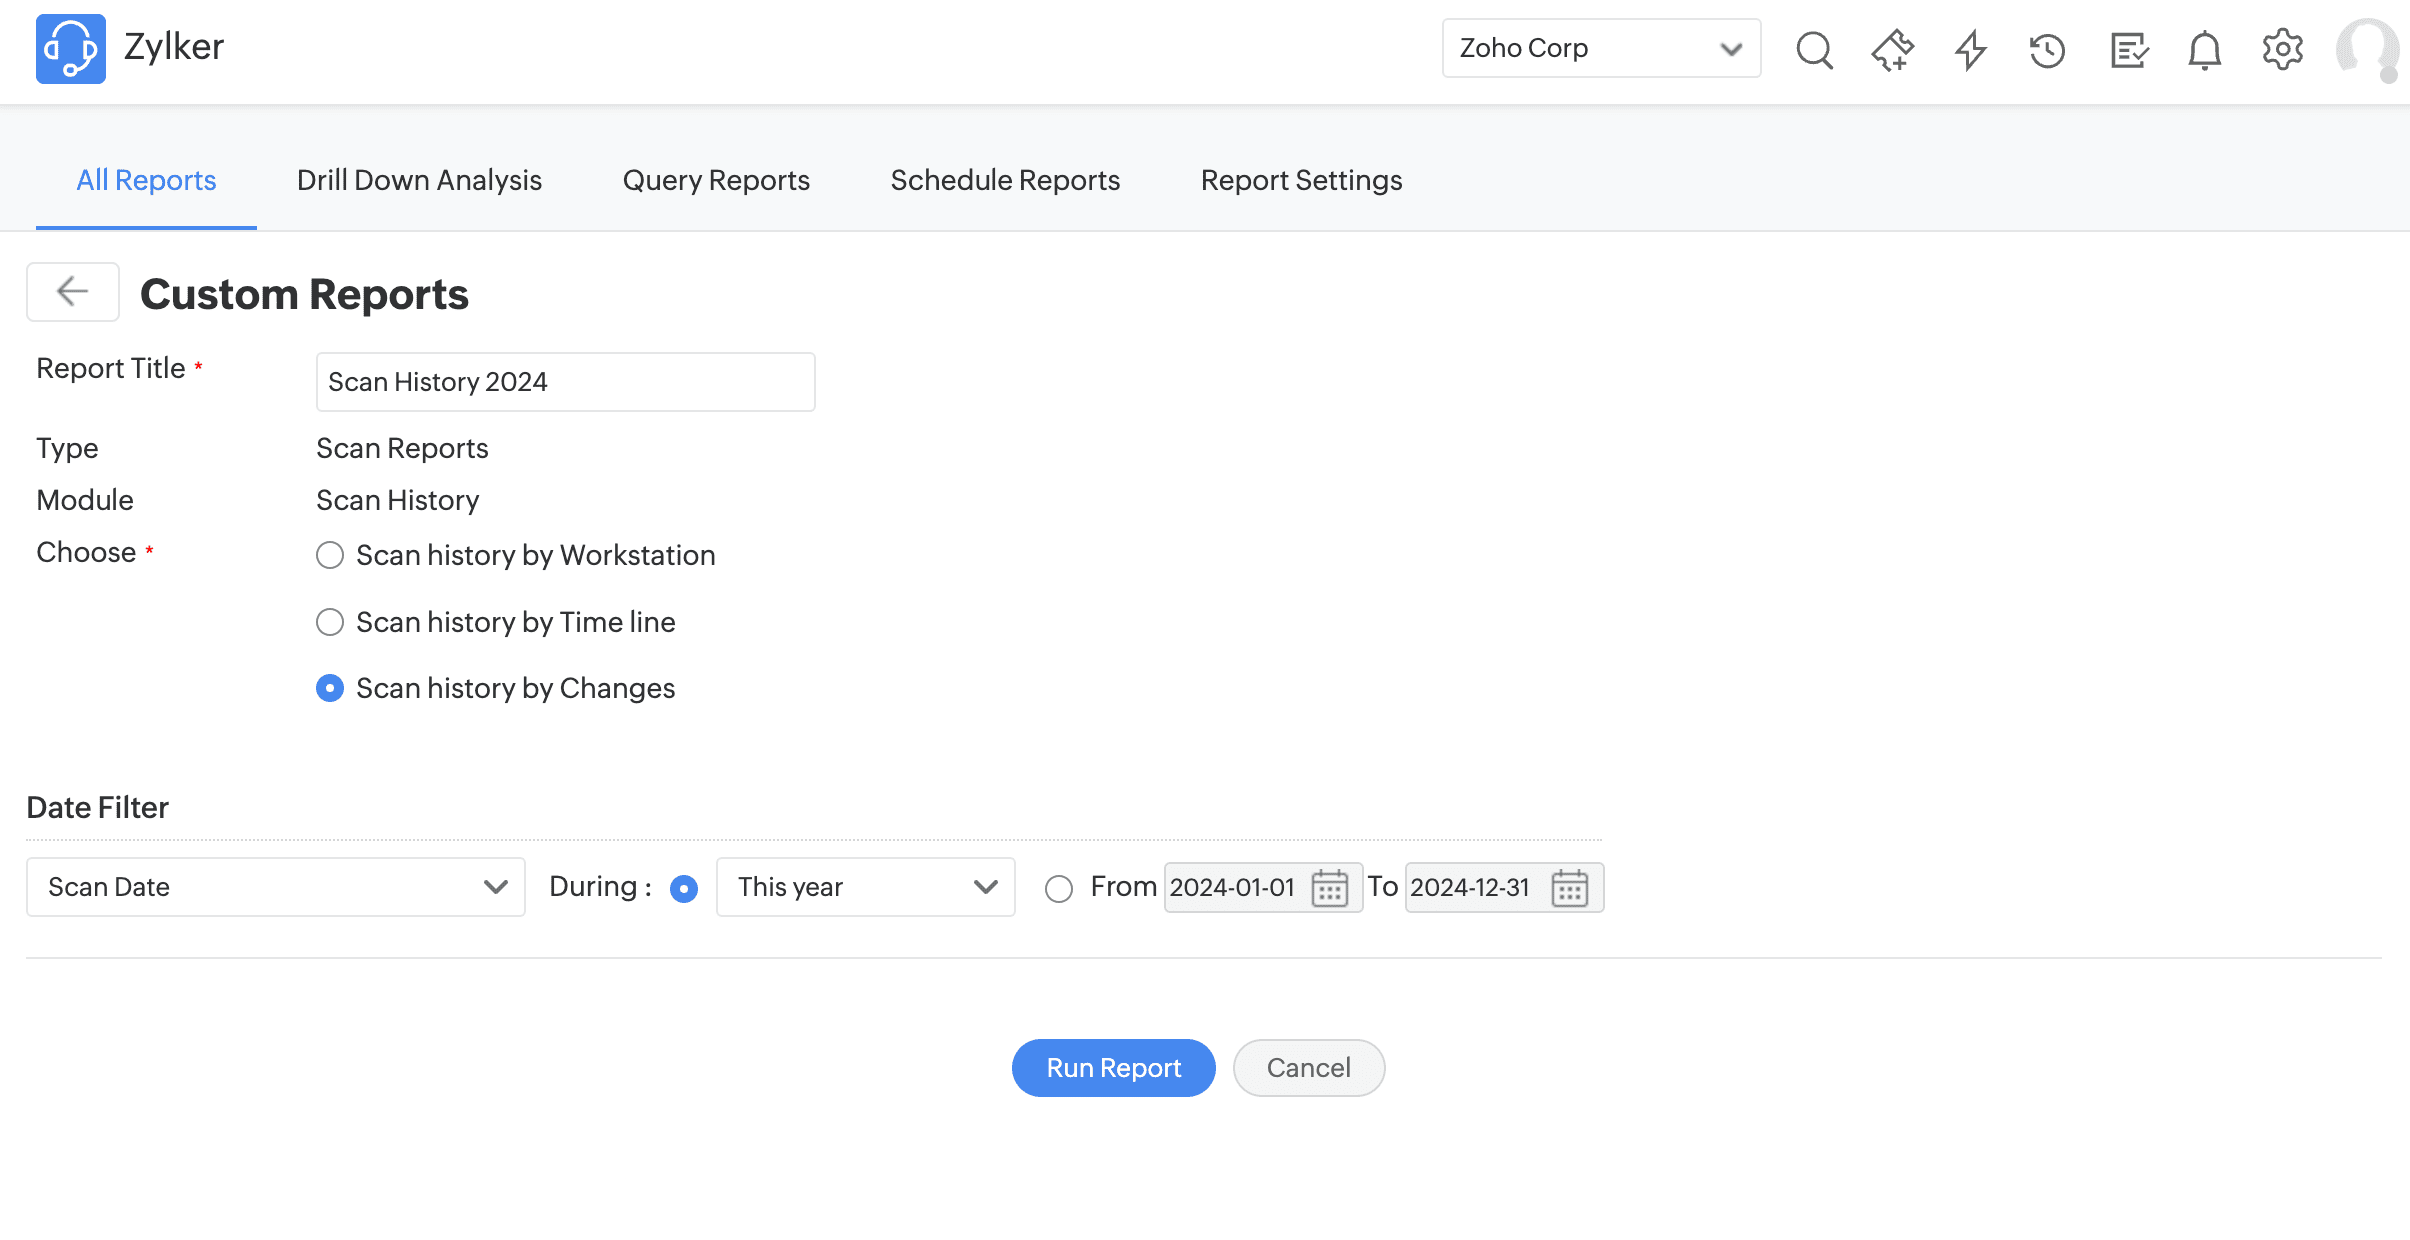Open the AI sparkle assistant icon
The height and width of the screenshot is (1240, 2410).
1892,49
